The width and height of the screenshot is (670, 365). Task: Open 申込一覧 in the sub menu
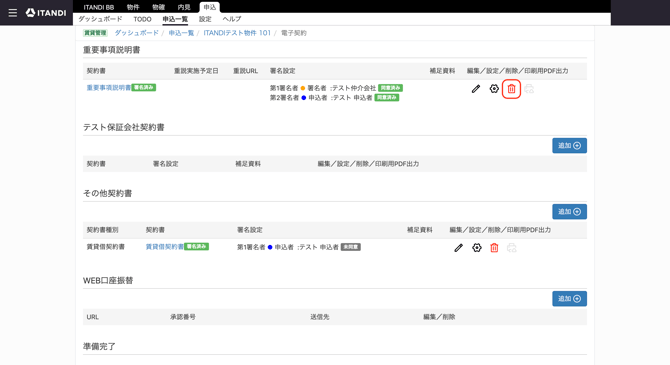click(175, 19)
